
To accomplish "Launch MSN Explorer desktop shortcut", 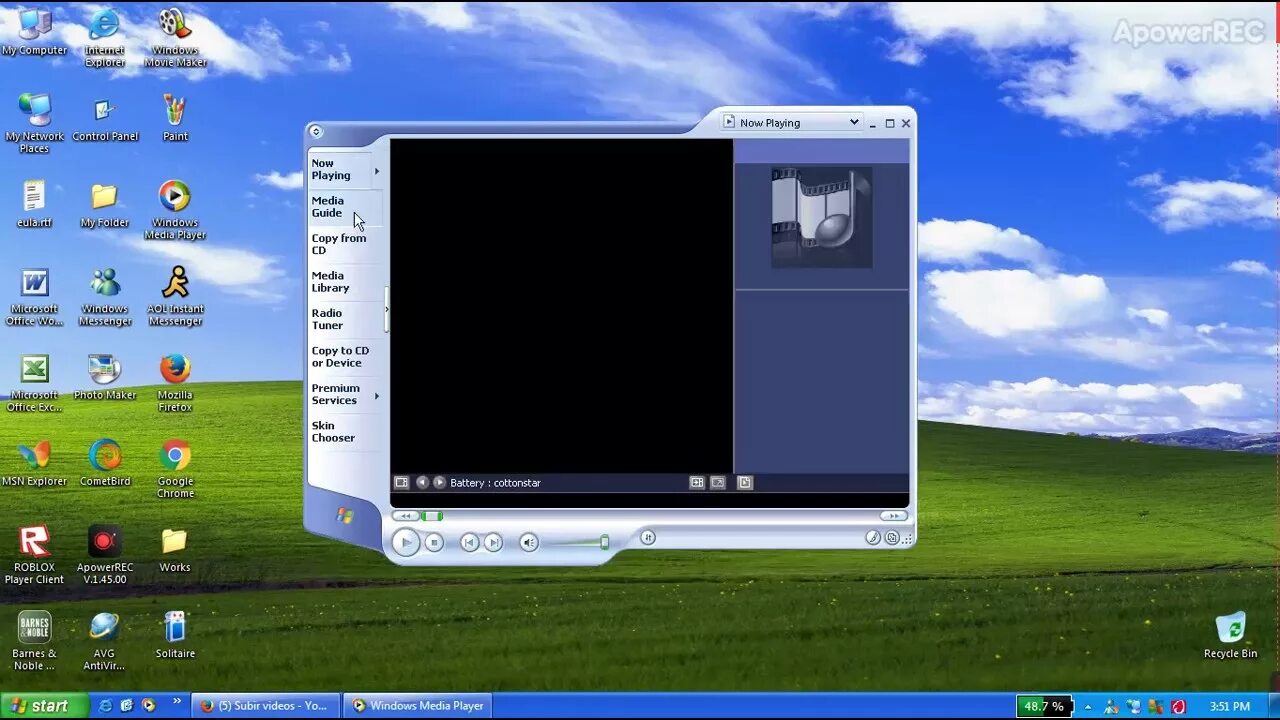I will pyautogui.click(x=35, y=463).
